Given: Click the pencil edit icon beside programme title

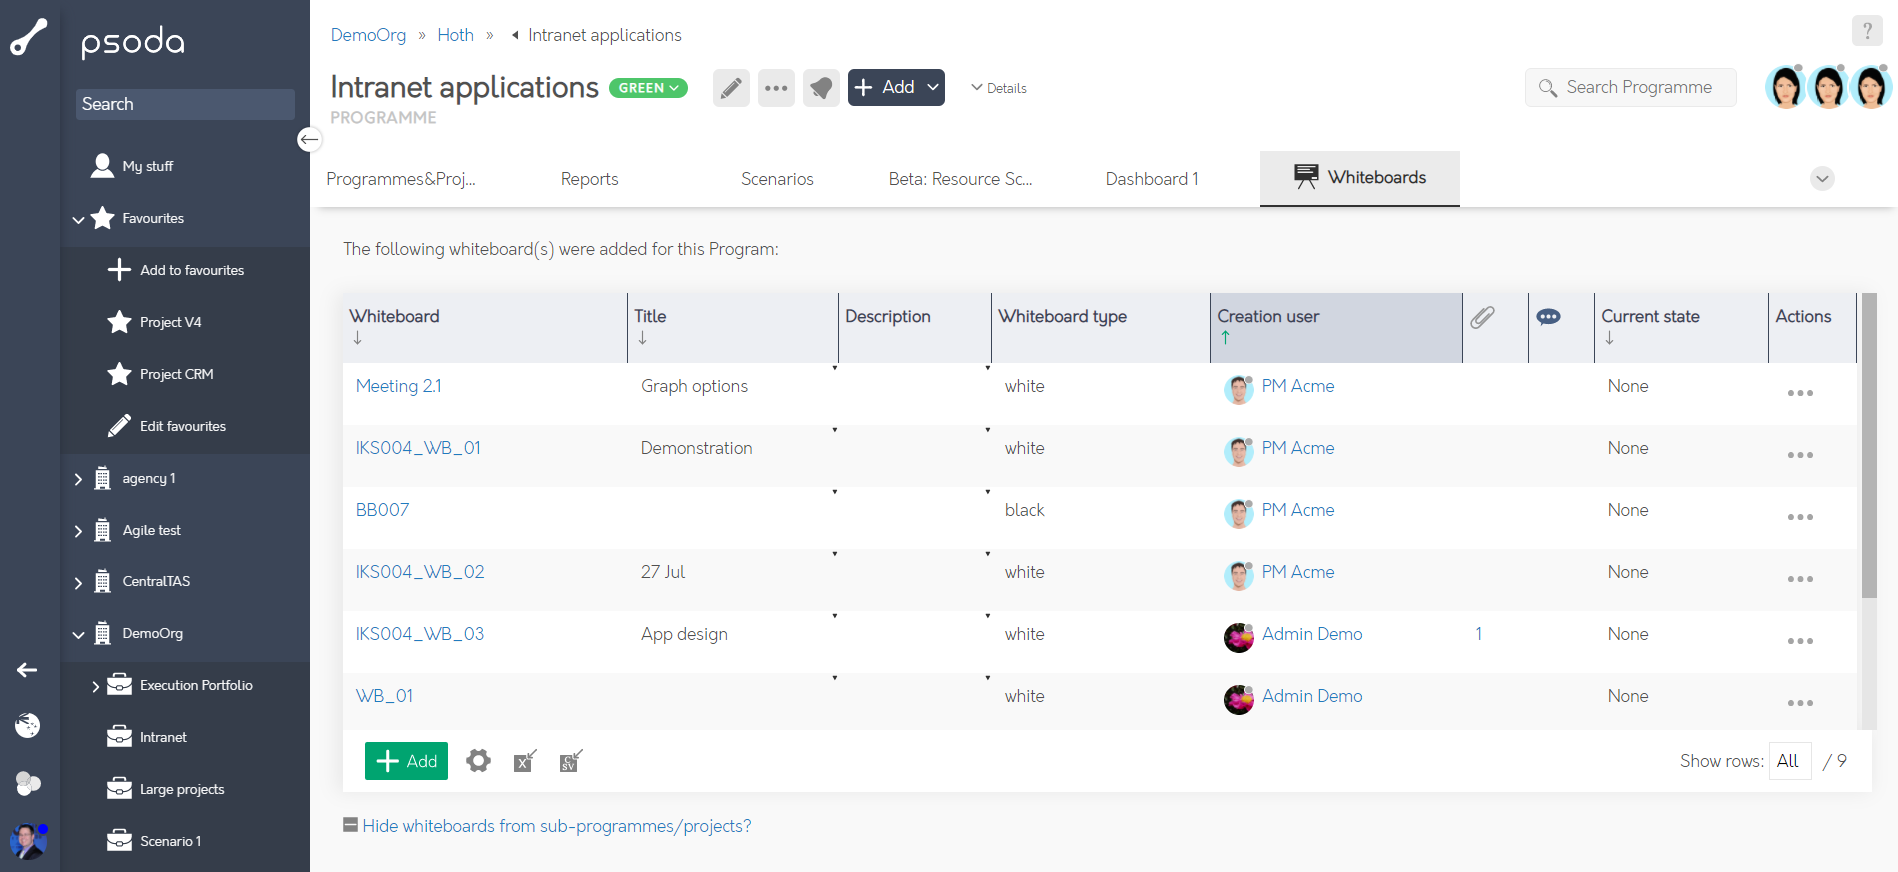Looking at the screenshot, I should 731,88.
